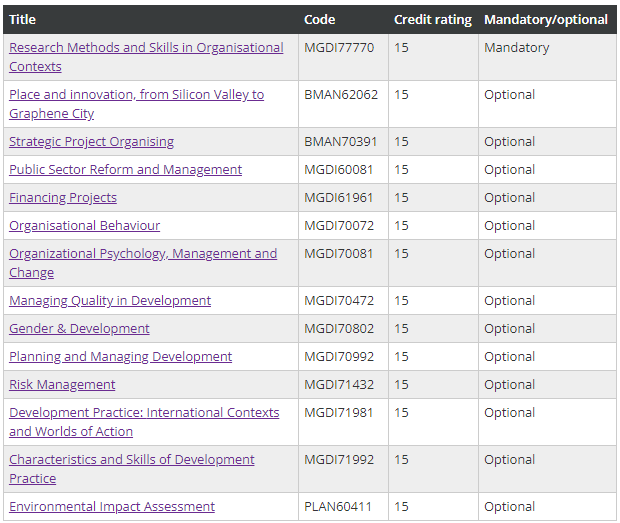This screenshot has width=620, height=523.
Task: Open Public Sector Reform and Management
Action: (x=125, y=170)
